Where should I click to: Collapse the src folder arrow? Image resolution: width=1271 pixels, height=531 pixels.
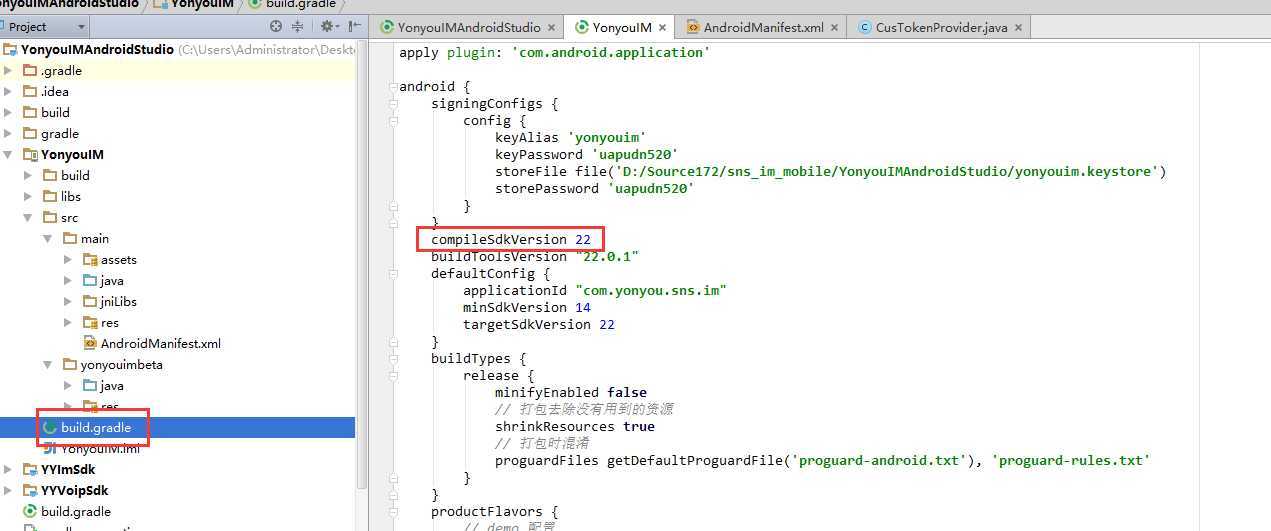coord(28,218)
